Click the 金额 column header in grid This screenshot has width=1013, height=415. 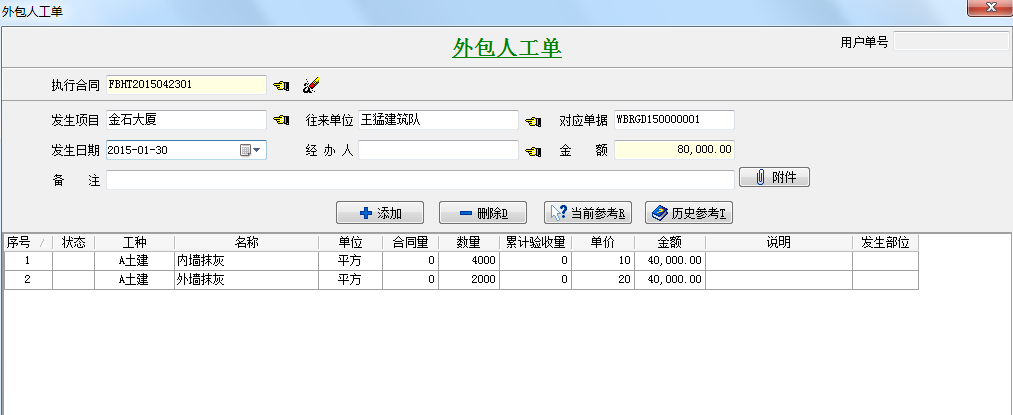669,242
